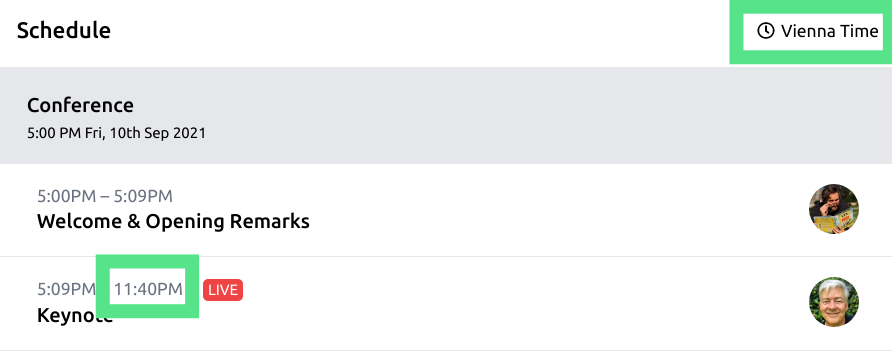Click the highlighted 11:40PM end time
892x361 pixels.
(x=148, y=289)
